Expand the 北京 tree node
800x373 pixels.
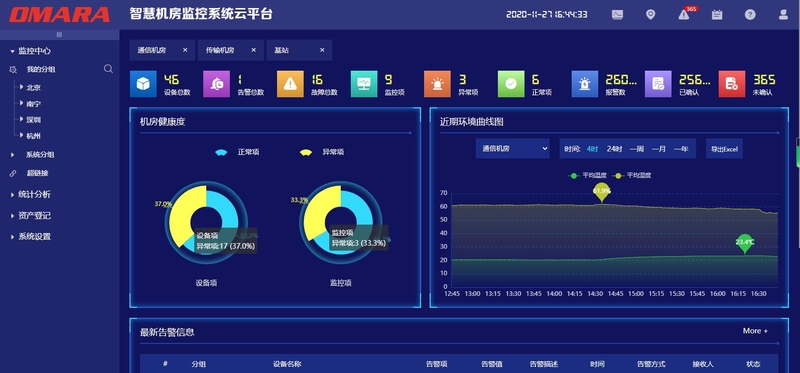(22, 87)
